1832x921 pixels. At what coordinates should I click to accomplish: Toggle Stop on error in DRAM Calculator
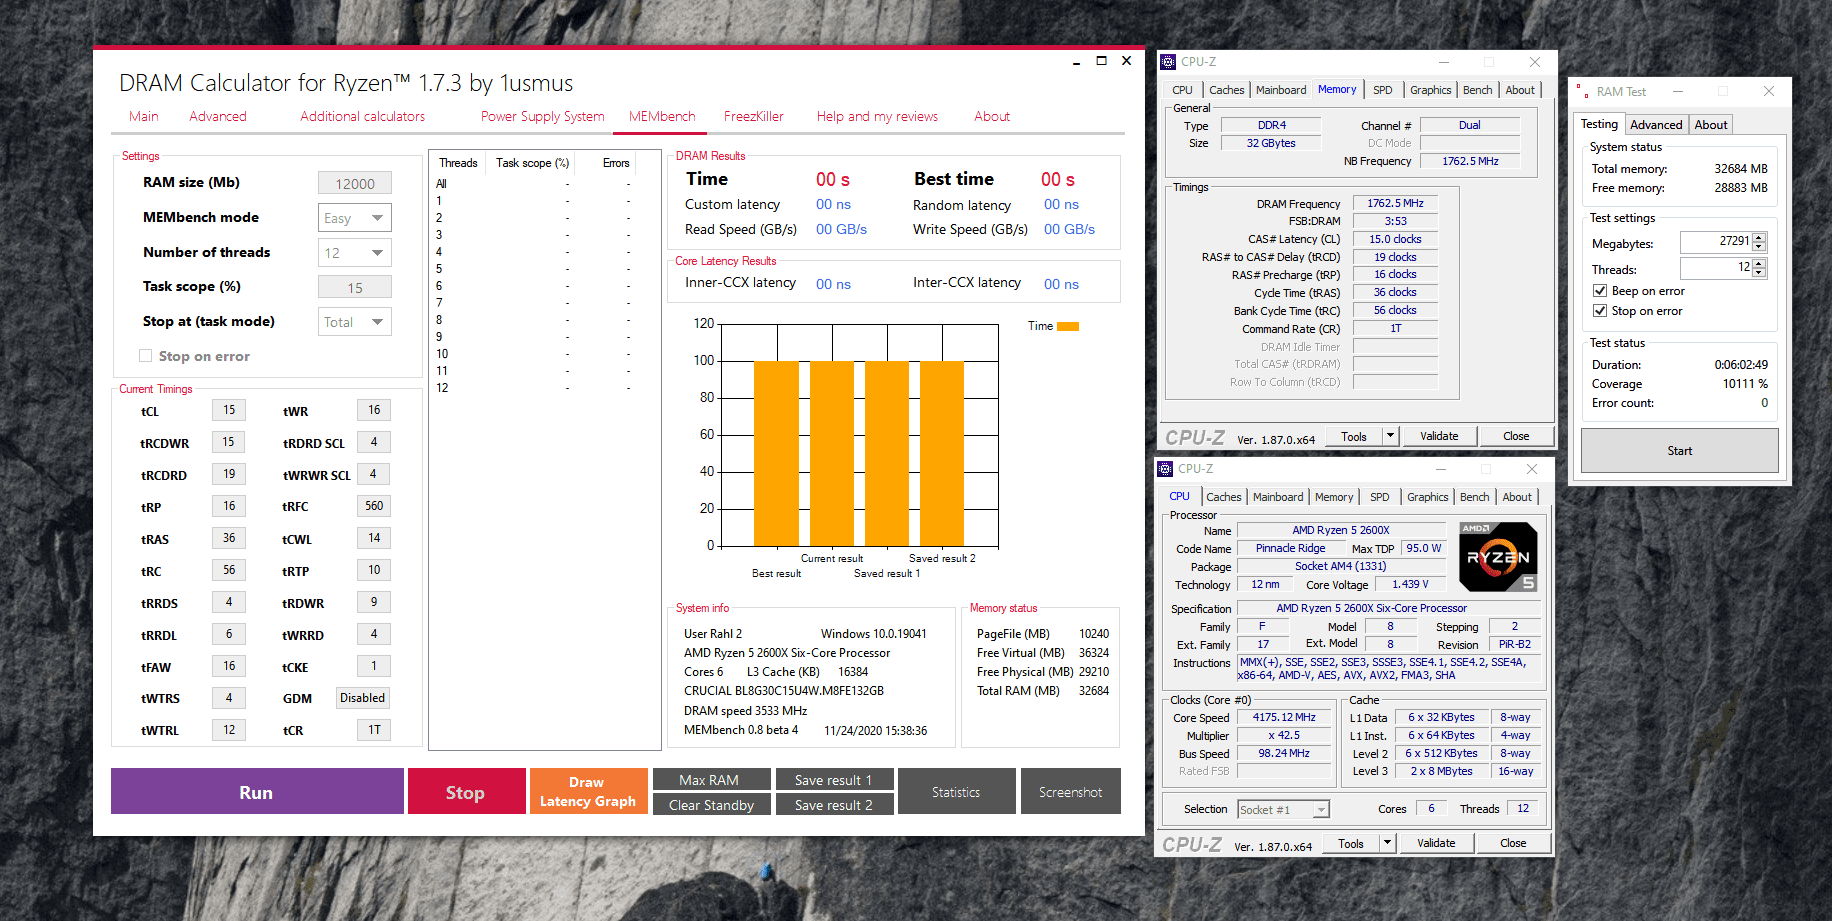(146, 356)
